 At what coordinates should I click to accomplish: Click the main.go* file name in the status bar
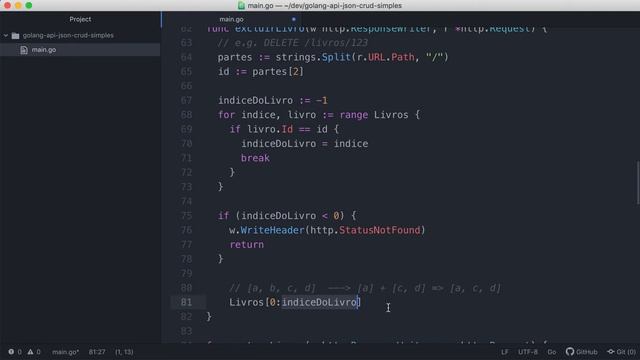[65, 352]
